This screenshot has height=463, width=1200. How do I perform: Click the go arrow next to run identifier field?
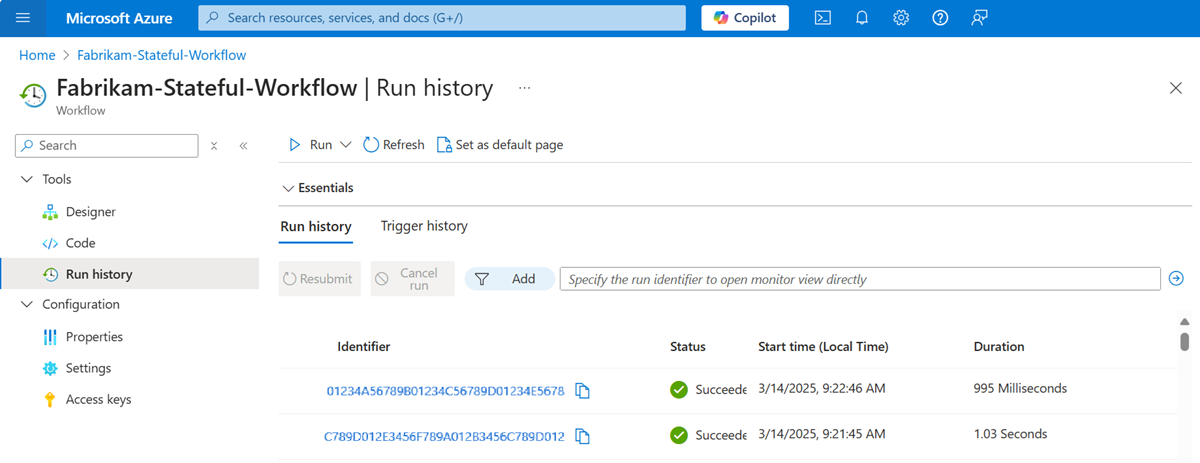tap(1176, 279)
